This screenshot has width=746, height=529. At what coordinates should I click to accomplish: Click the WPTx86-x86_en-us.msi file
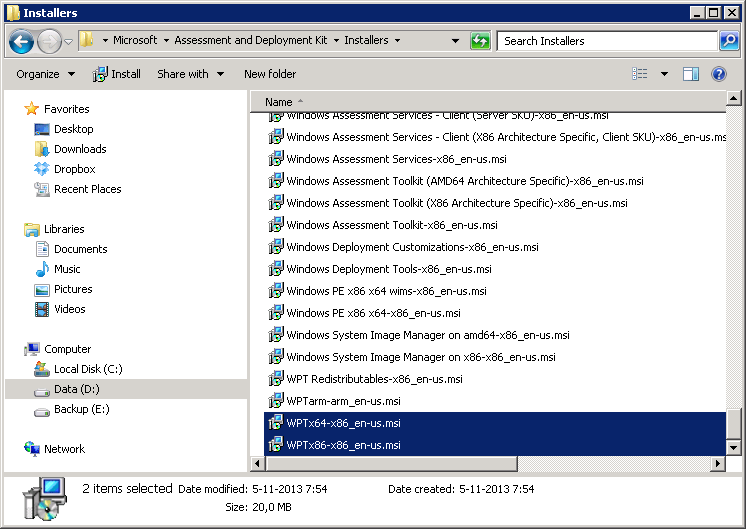pos(495,445)
